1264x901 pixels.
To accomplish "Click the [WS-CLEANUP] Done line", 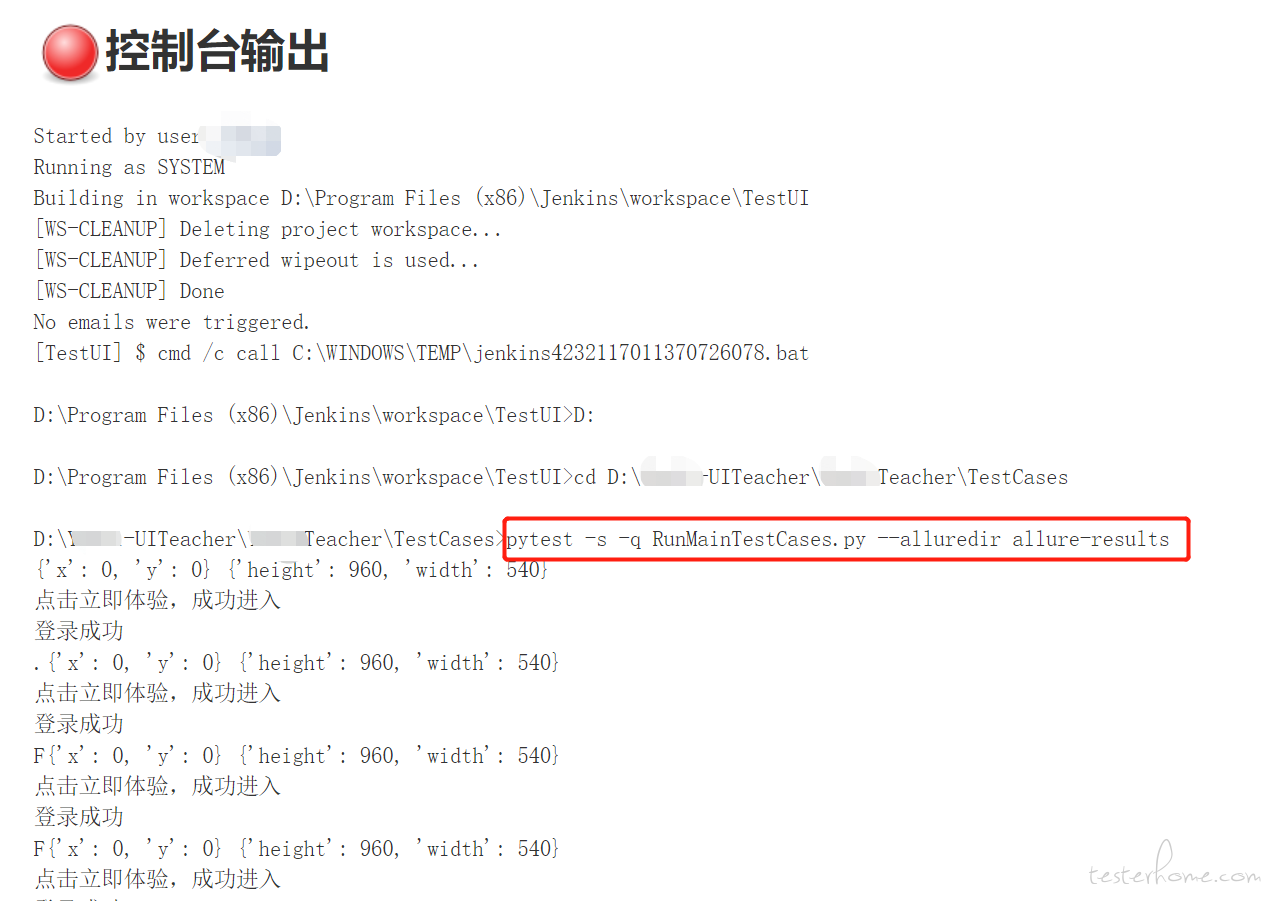I will point(129,291).
